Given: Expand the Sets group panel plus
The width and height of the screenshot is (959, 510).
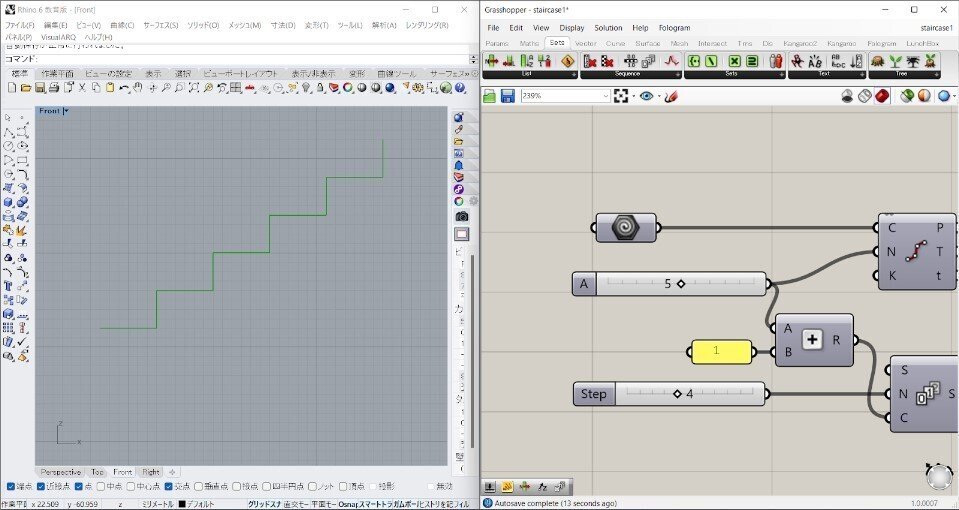Looking at the screenshot, I should (x=782, y=75).
